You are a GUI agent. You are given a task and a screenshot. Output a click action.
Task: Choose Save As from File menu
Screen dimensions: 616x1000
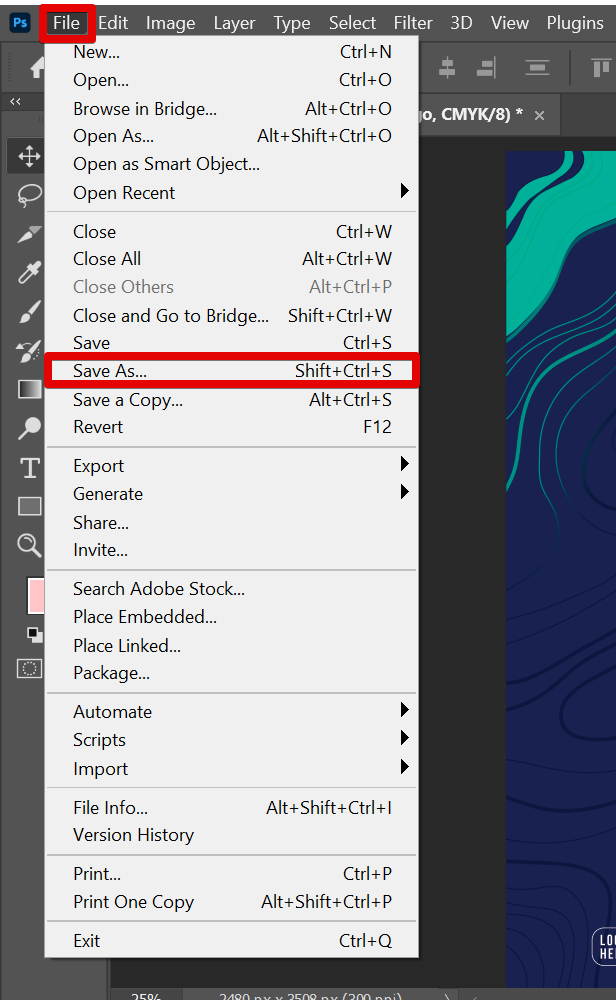pyautogui.click(x=230, y=371)
